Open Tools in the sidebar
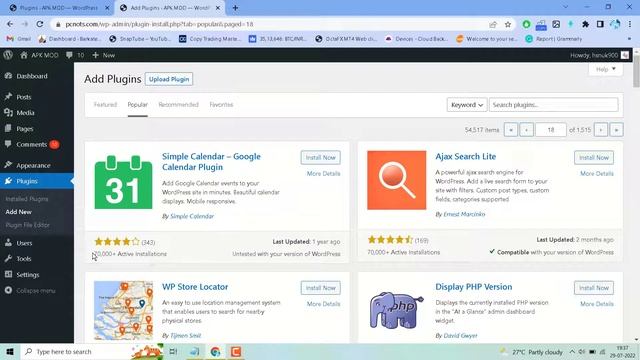 tap(24, 259)
